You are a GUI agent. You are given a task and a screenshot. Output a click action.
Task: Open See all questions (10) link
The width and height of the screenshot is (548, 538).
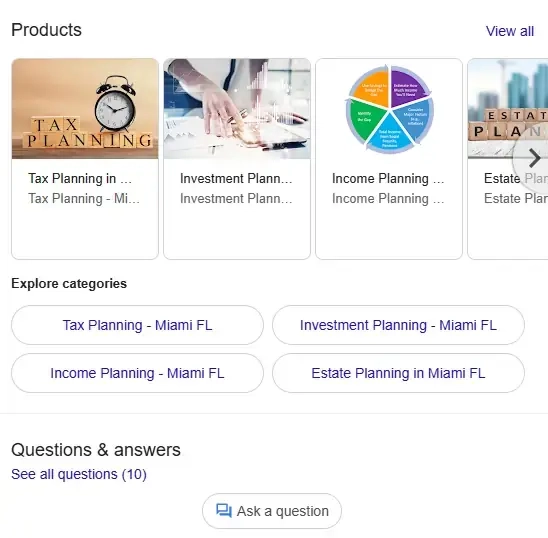coord(79,474)
